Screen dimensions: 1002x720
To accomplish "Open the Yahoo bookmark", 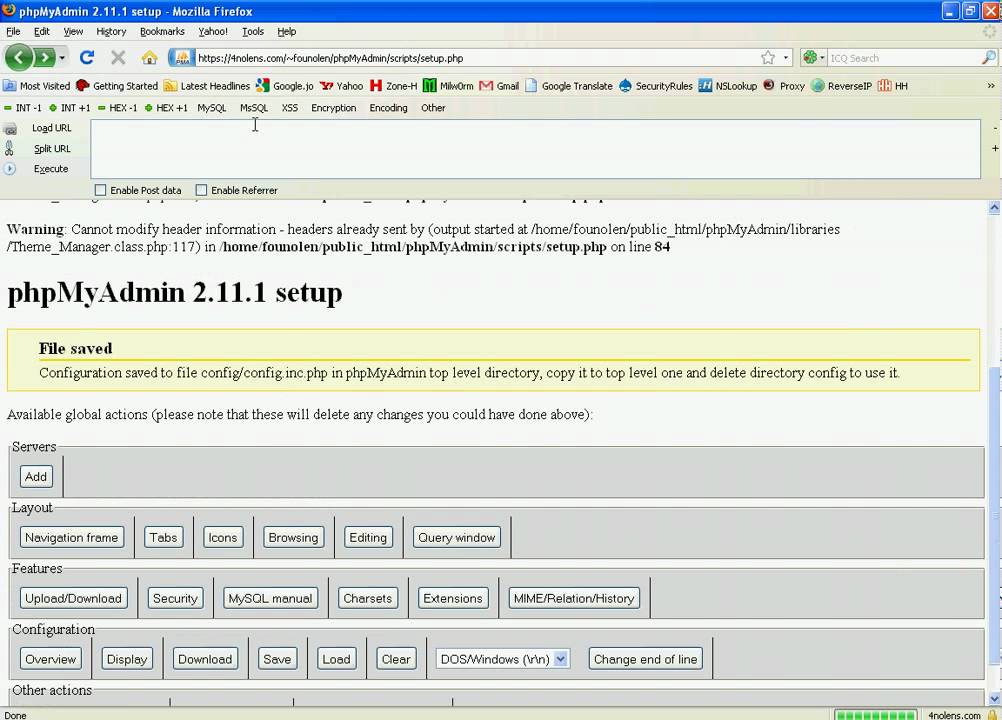I will (341, 86).
